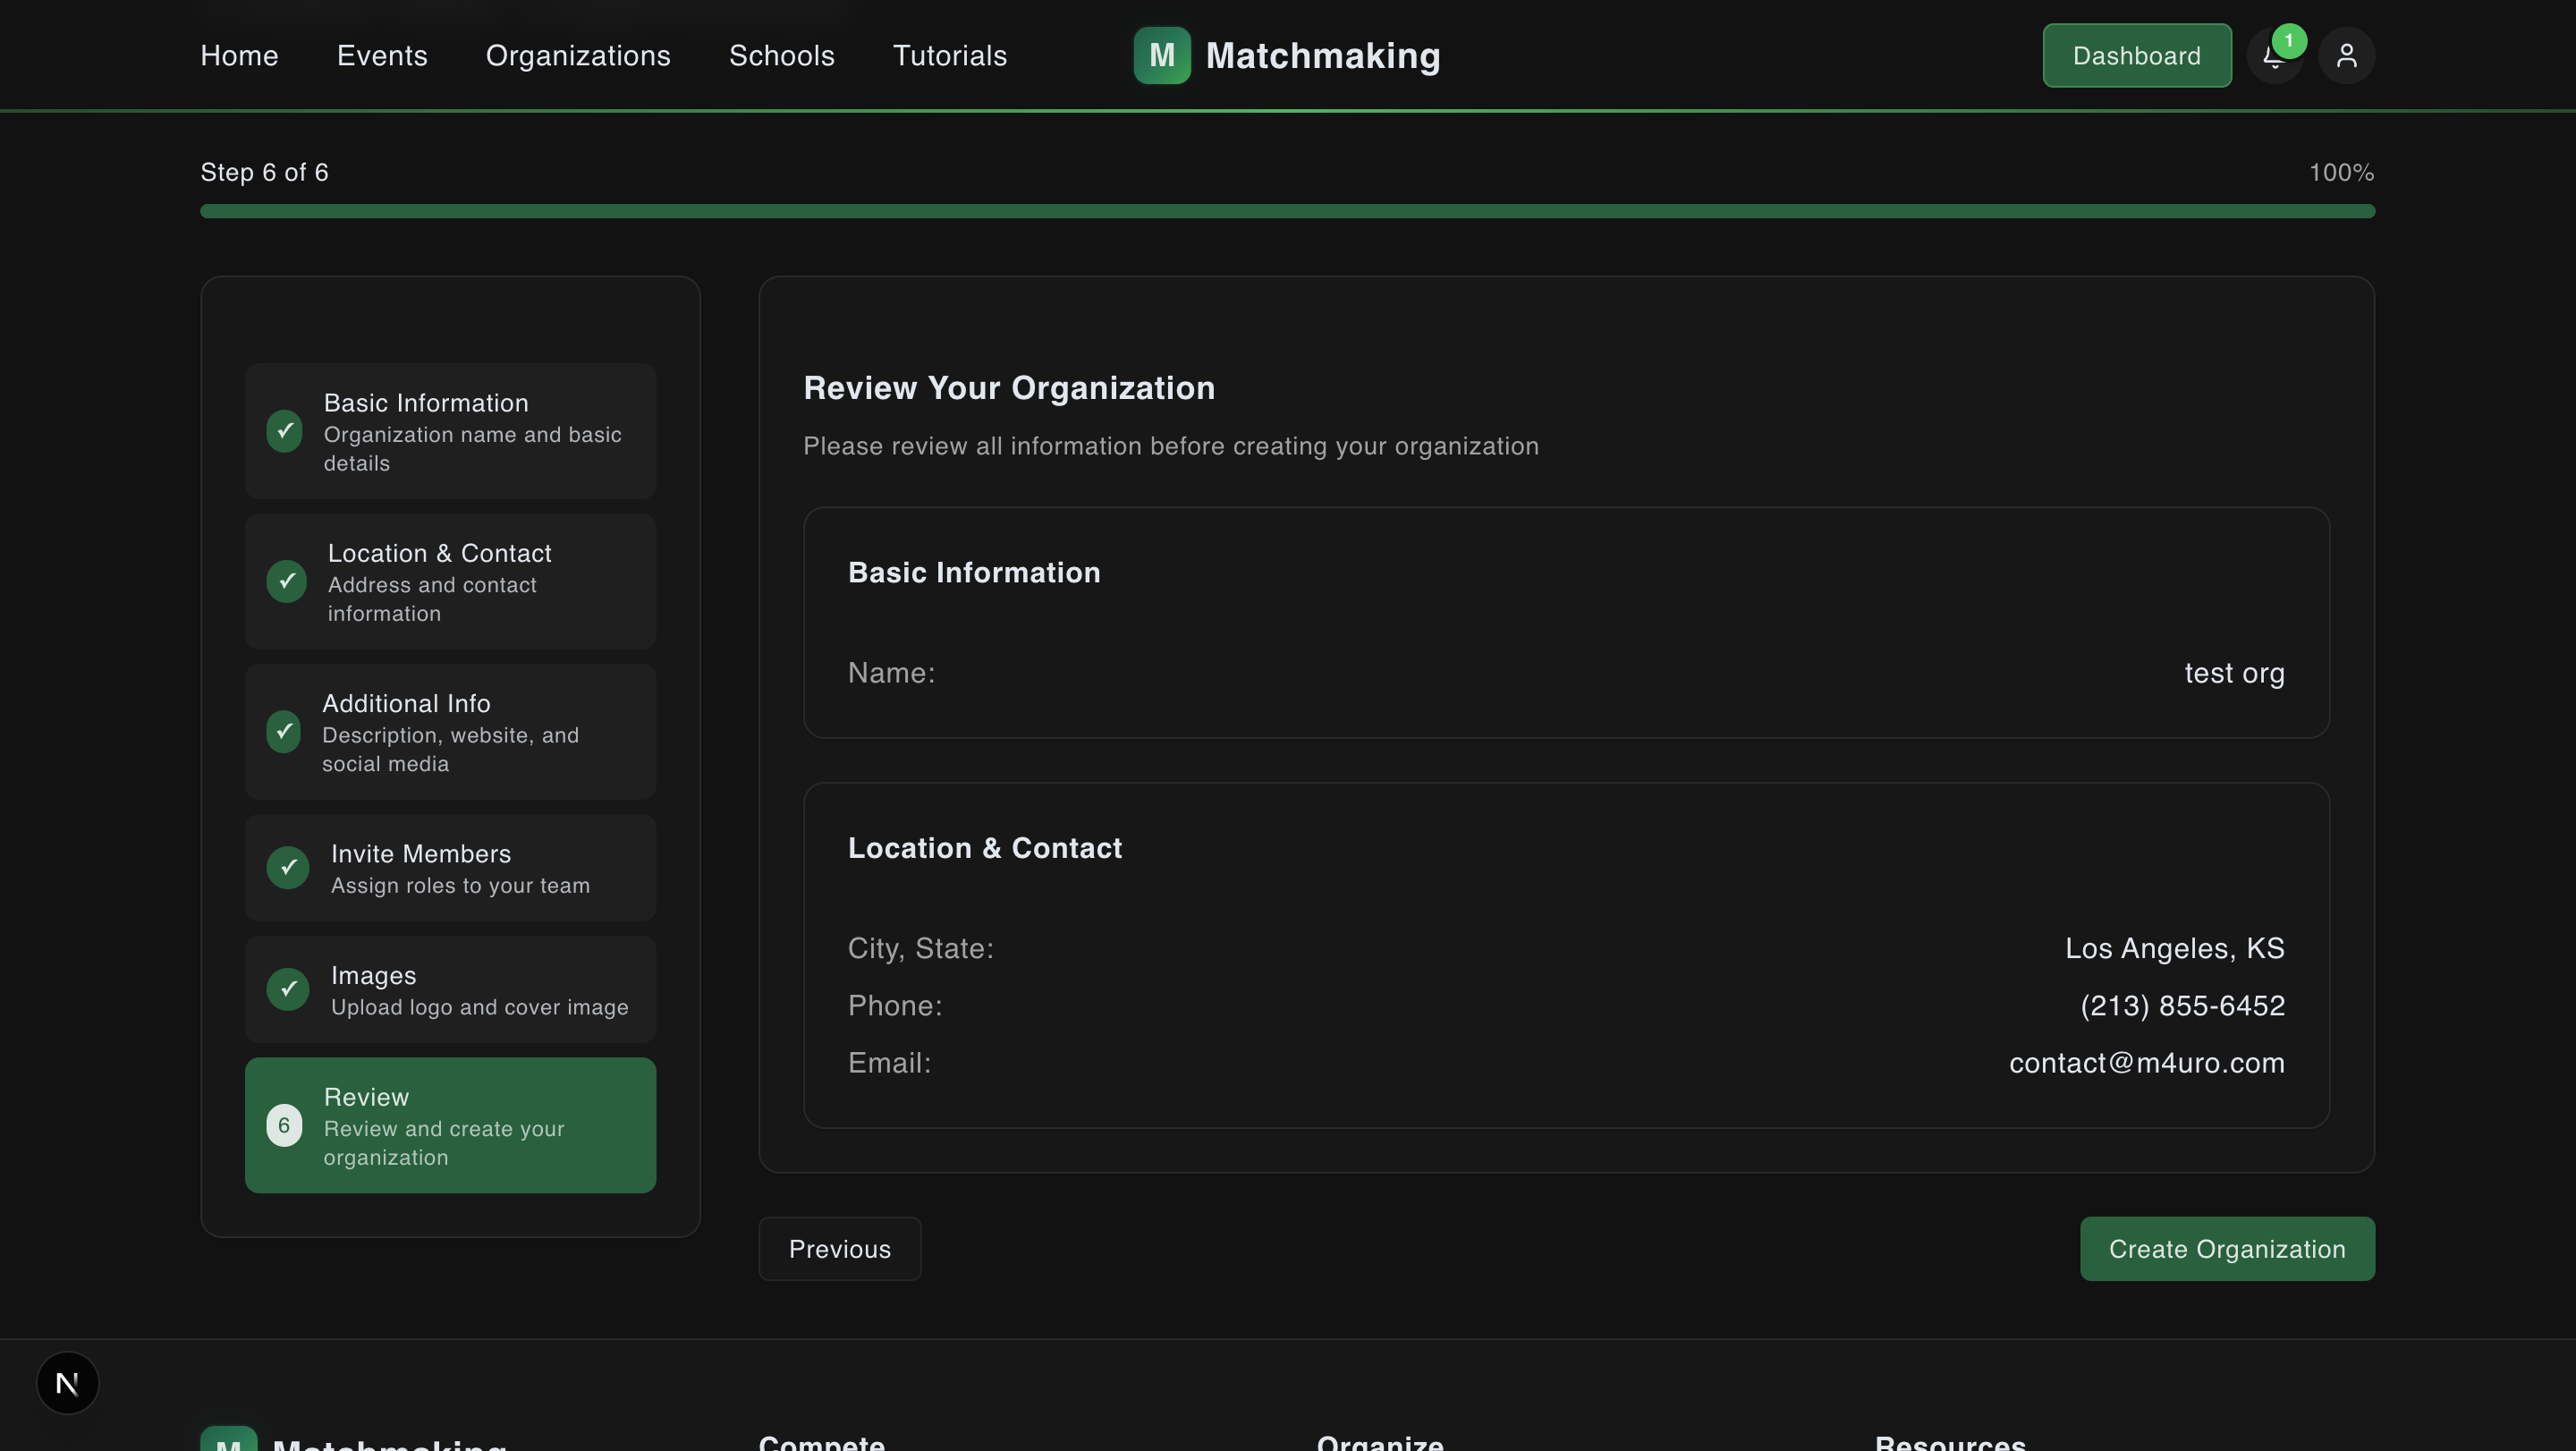This screenshot has height=1451, width=2576.
Task: Click the Dashboard button
Action: [2137, 56]
